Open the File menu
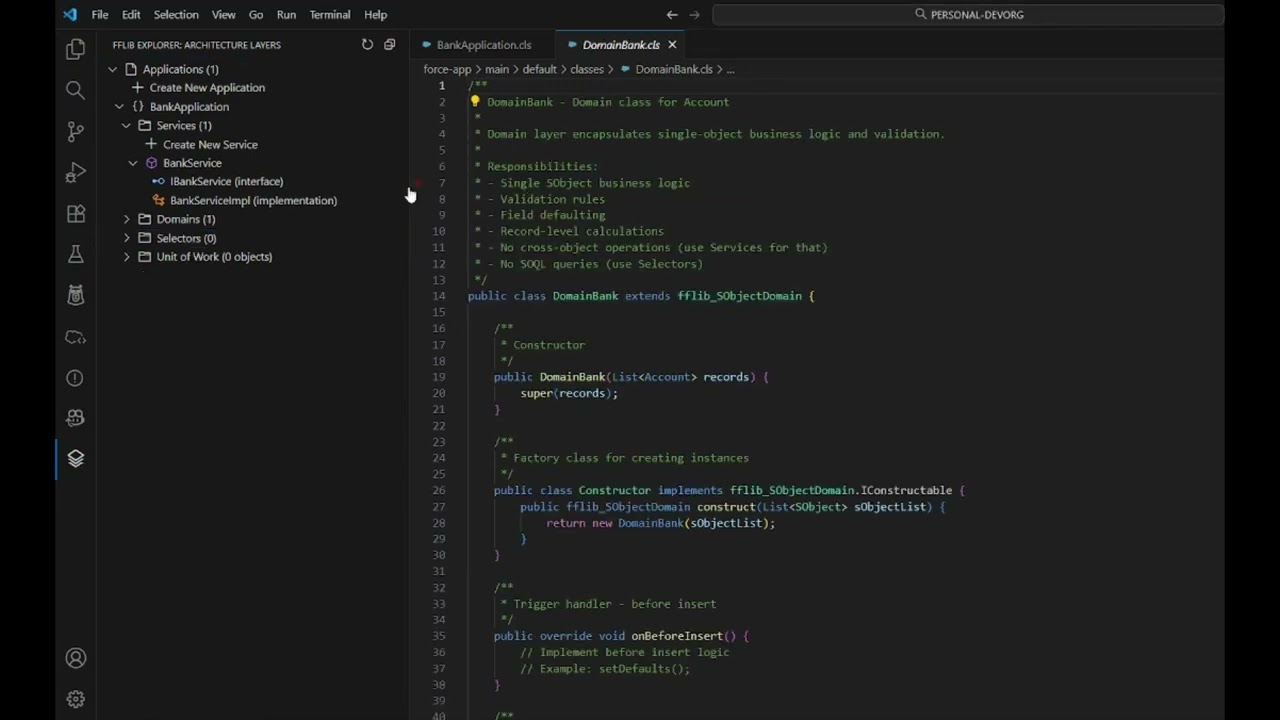 [x=100, y=15]
